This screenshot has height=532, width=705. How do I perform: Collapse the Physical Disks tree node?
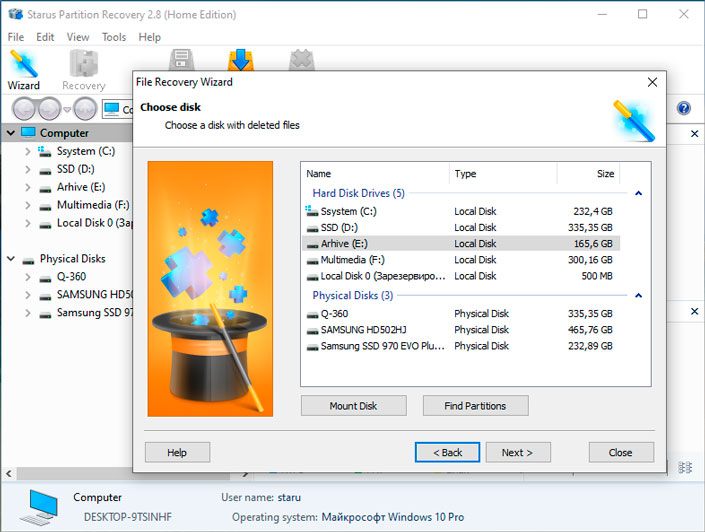(x=11, y=259)
